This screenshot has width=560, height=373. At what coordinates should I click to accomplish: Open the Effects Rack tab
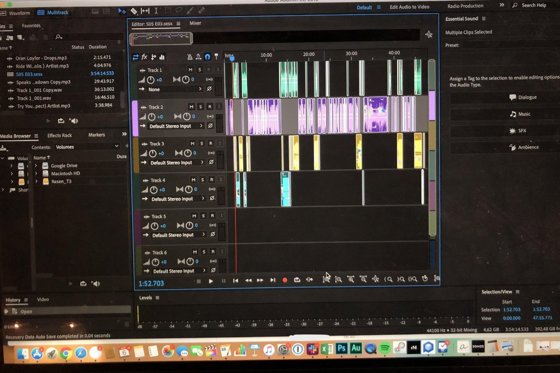click(x=60, y=135)
